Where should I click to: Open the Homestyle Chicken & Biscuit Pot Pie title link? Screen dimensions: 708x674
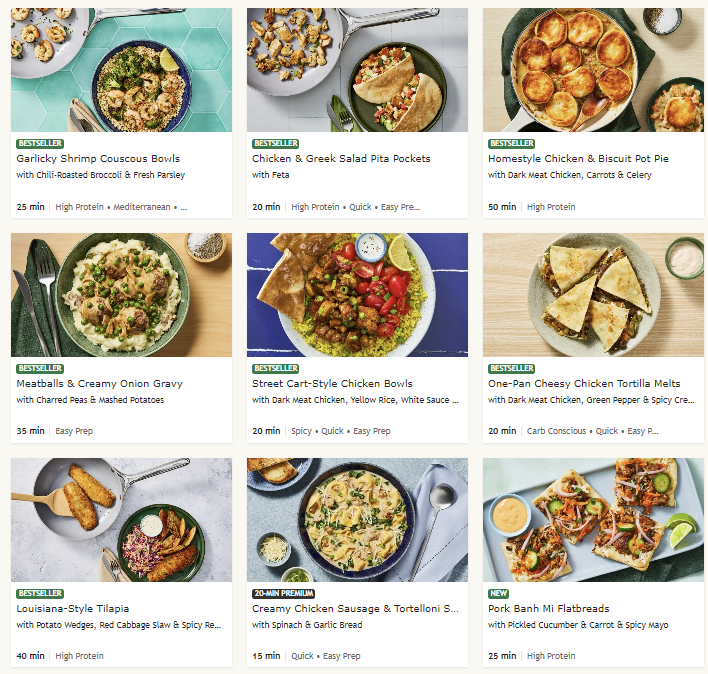[578, 158]
